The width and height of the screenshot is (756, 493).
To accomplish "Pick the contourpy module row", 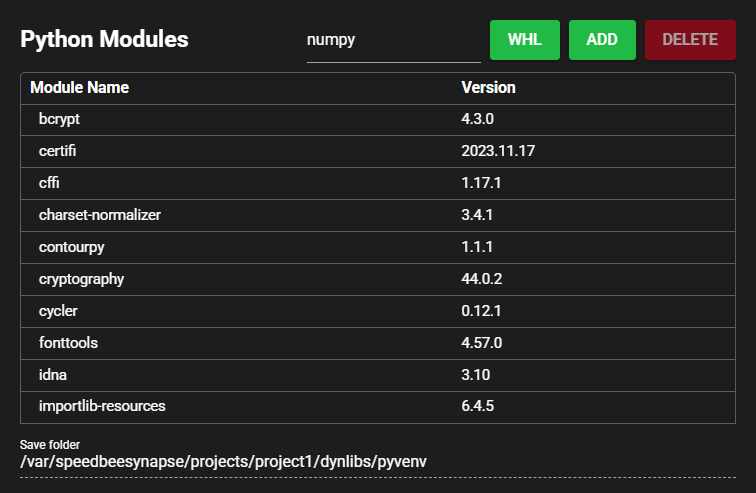I will tap(71, 247).
